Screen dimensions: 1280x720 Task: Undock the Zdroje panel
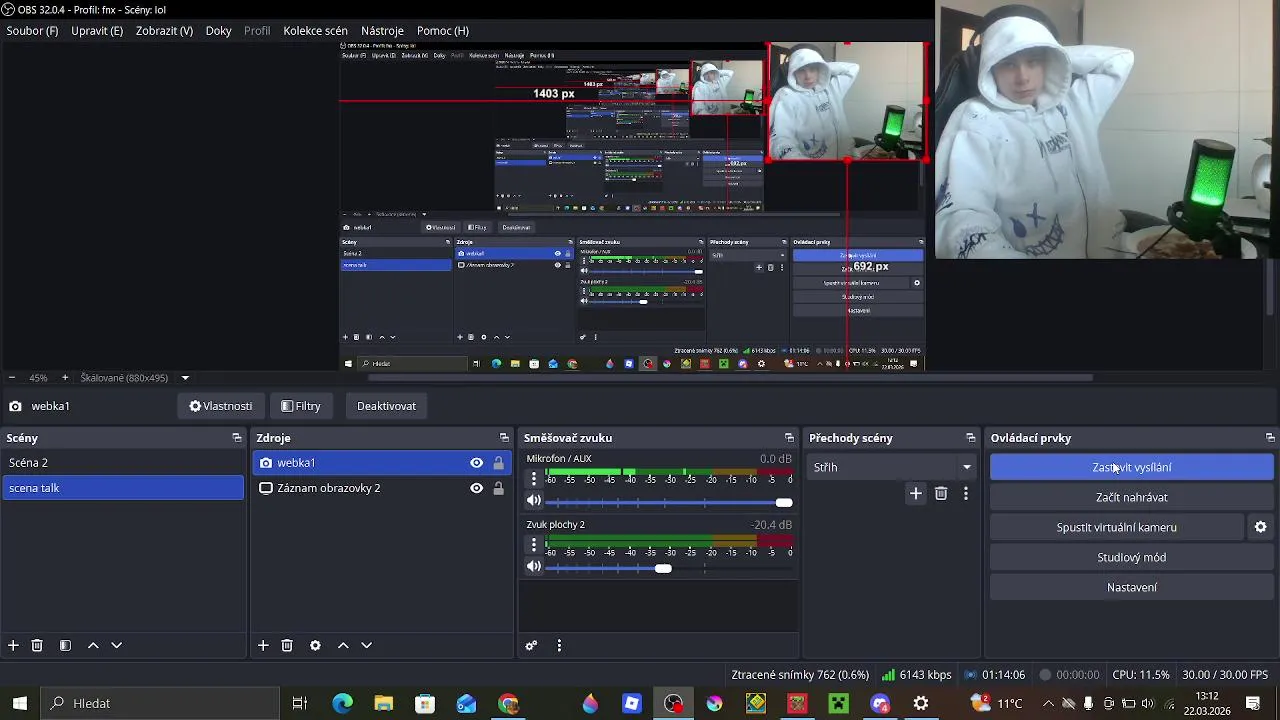point(504,438)
